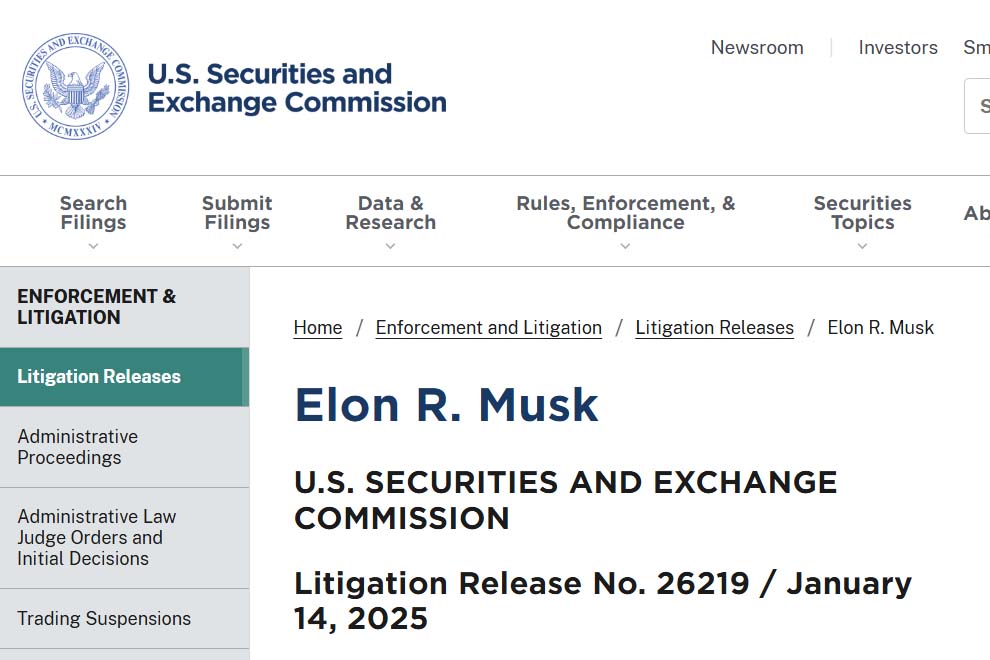The image size is (990, 660).
Task: Open the Newsroom link
Action: pyautogui.click(x=757, y=48)
